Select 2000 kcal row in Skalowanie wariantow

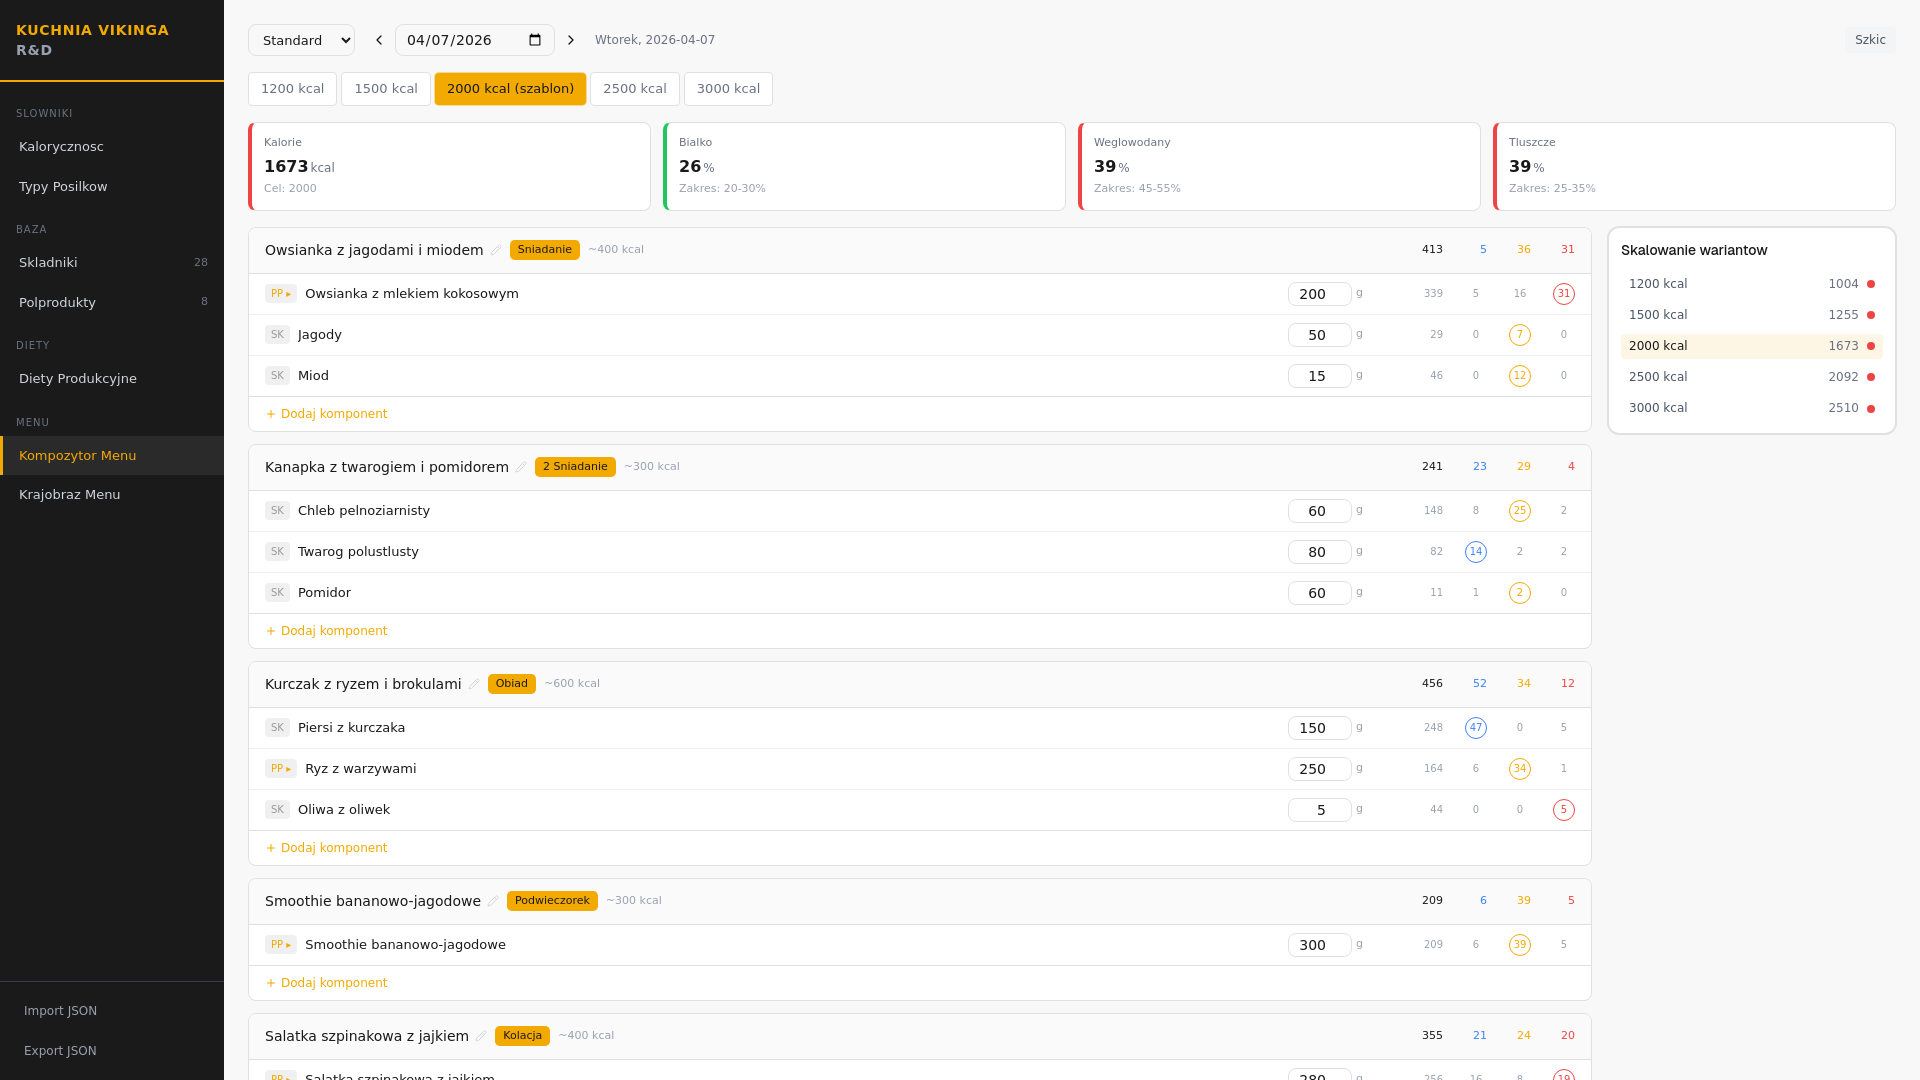point(1751,346)
